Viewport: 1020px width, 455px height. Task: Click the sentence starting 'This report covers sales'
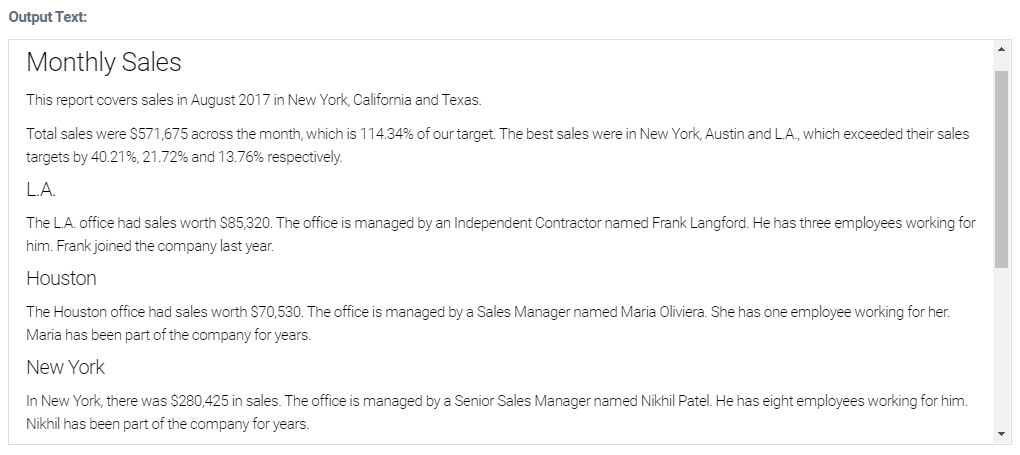coord(254,100)
